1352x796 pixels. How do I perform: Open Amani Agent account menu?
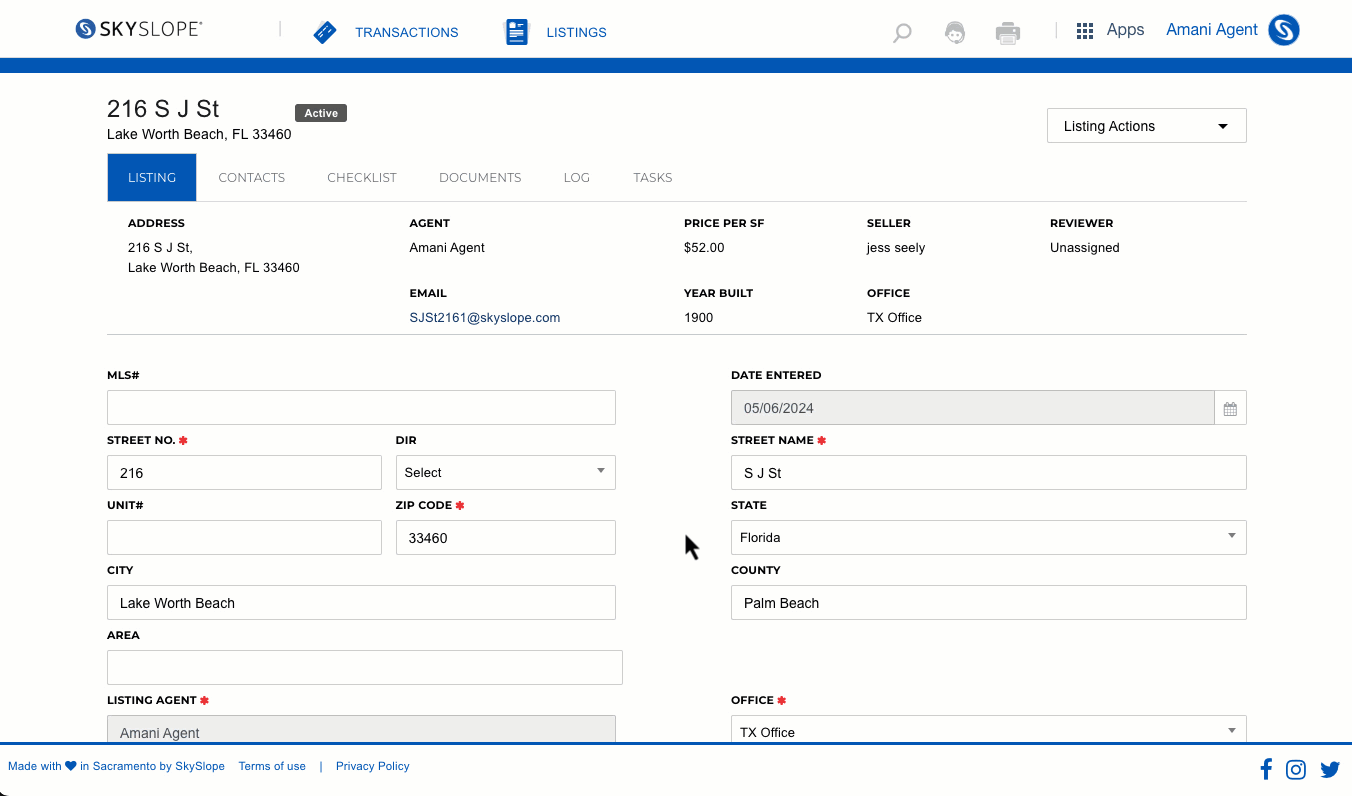[1212, 30]
